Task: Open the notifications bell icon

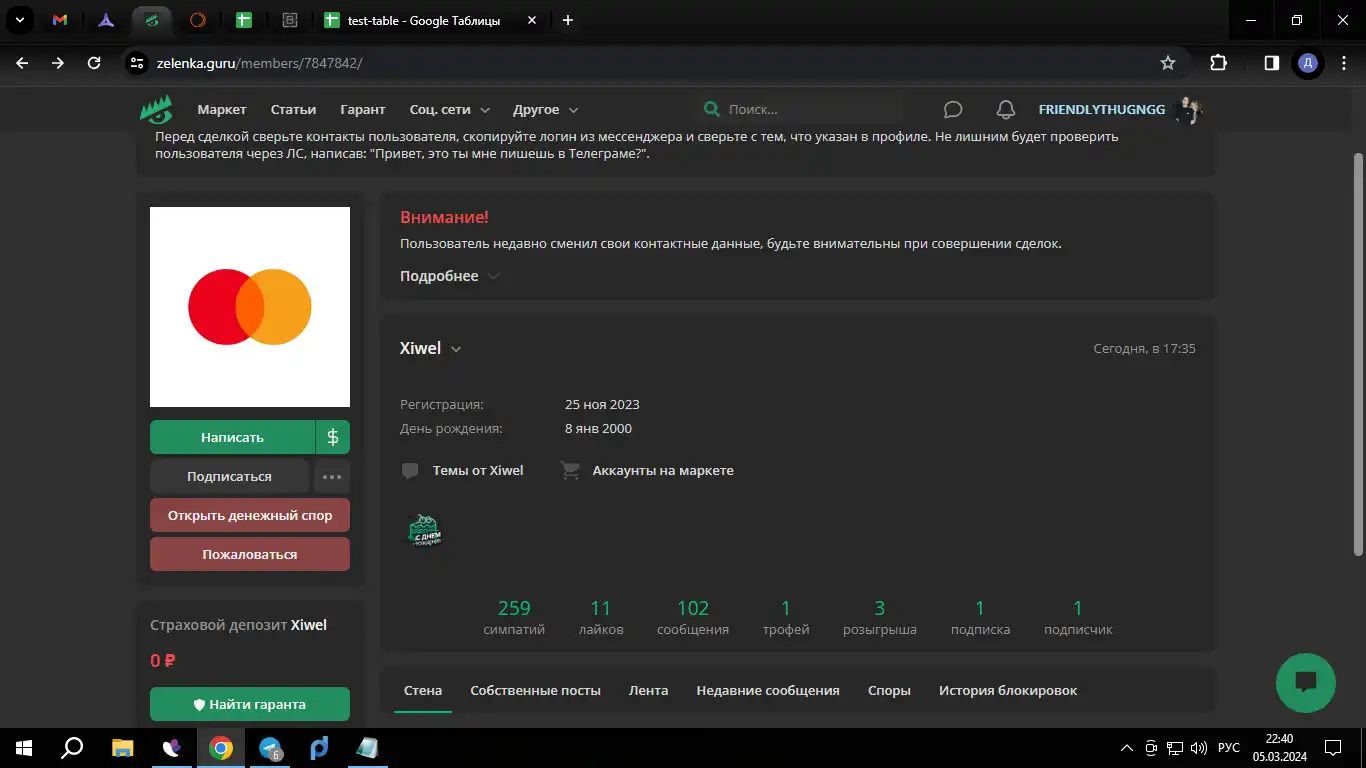Action: coord(1006,110)
